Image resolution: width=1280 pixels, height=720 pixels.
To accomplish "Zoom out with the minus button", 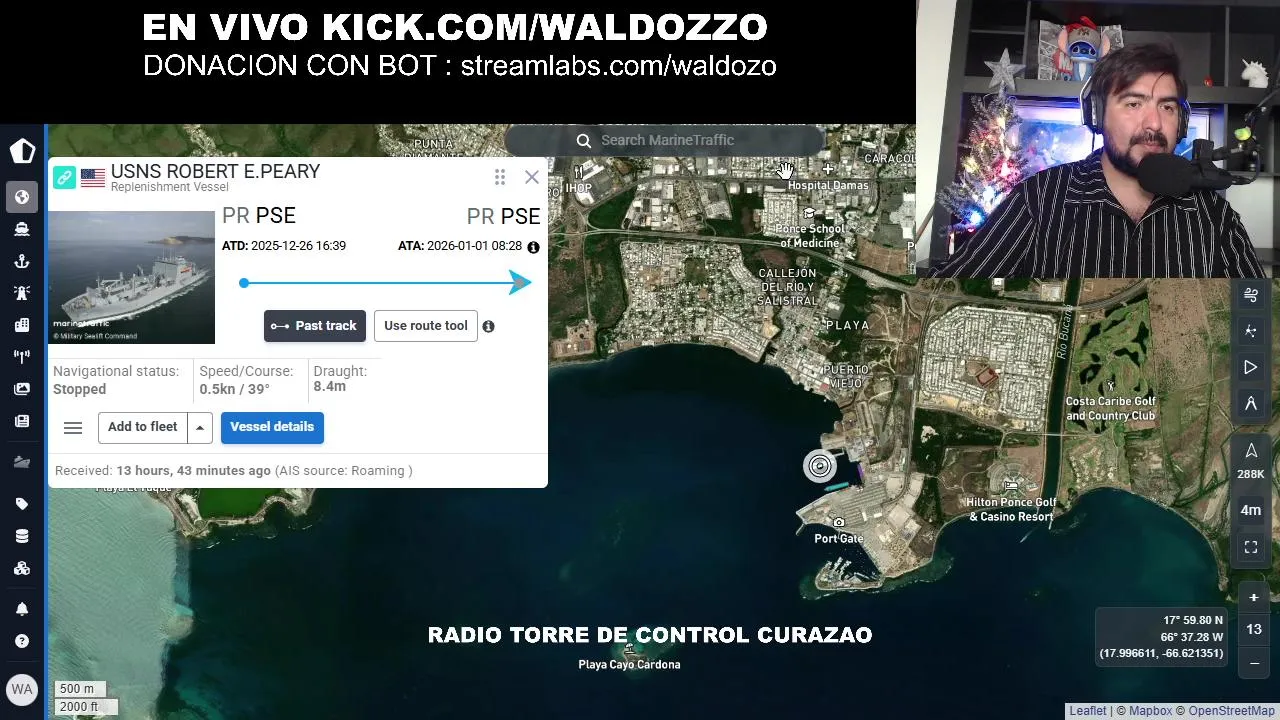I will pyautogui.click(x=1254, y=663).
